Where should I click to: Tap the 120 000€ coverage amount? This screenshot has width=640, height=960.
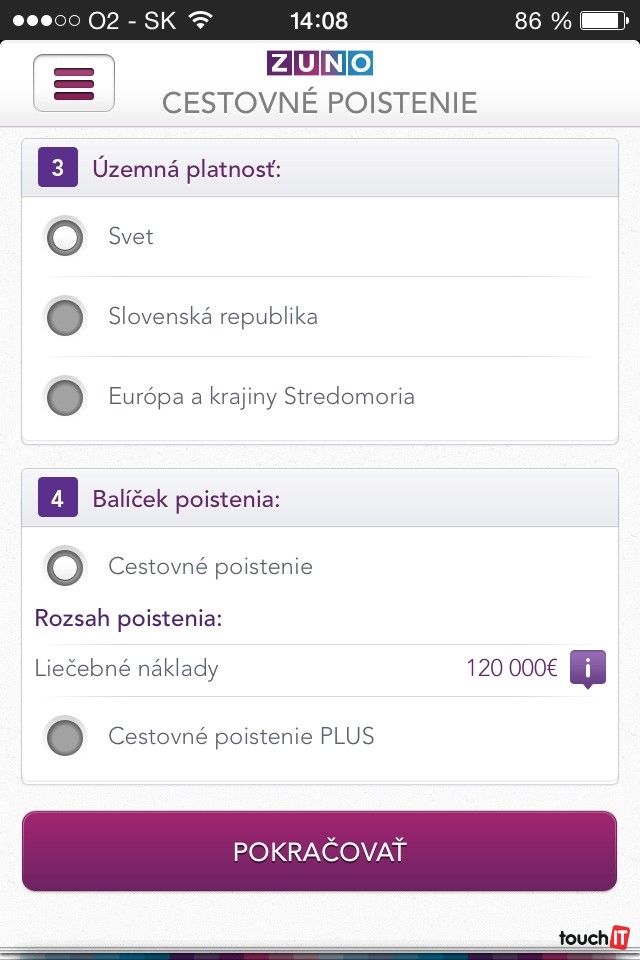coord(511,668)
